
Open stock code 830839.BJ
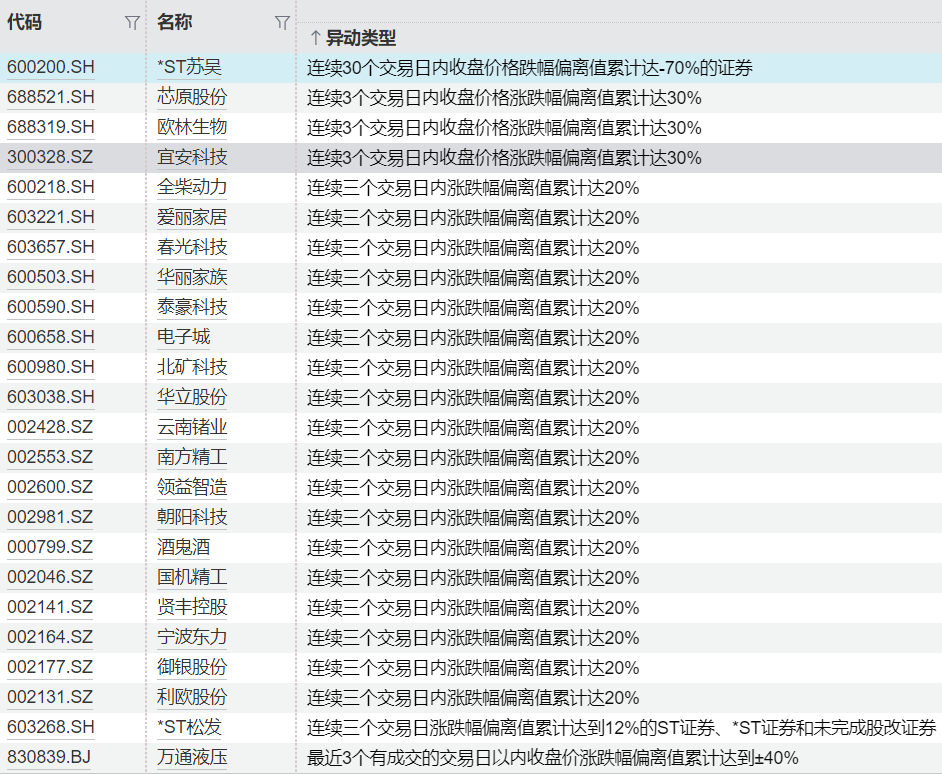[49, 757]
